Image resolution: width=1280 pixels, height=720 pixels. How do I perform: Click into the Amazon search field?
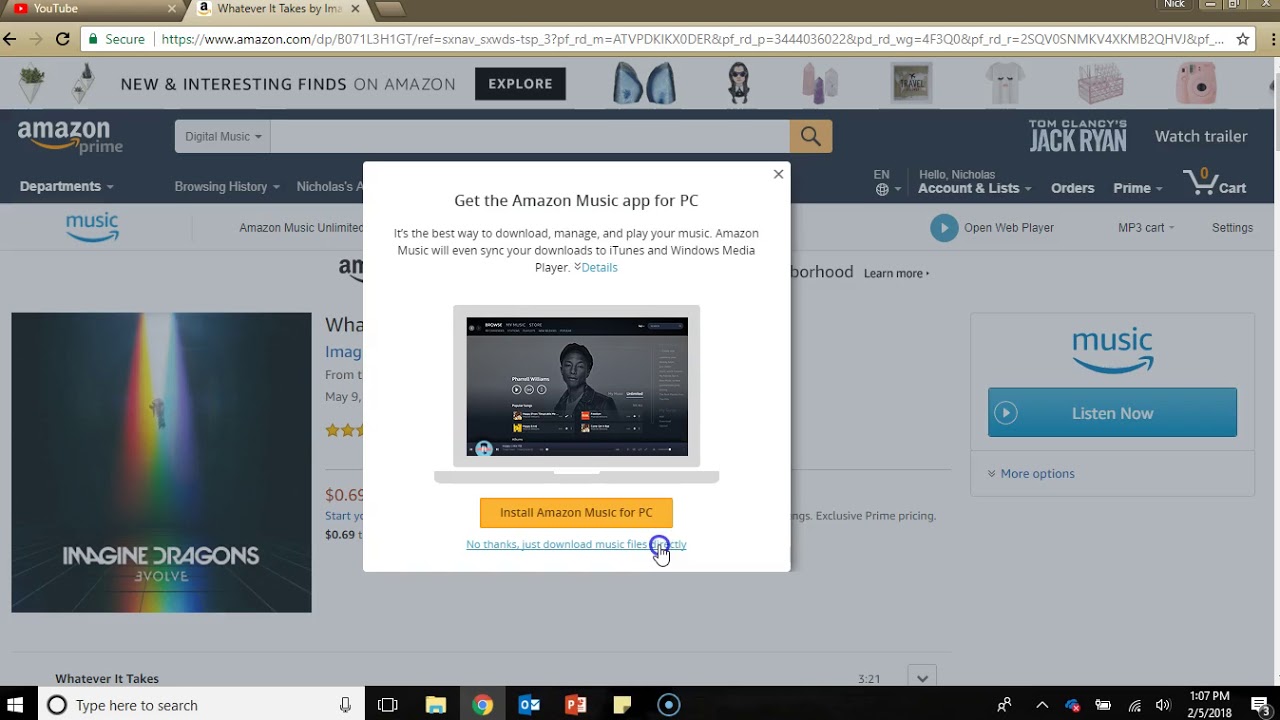coord(529,136)
